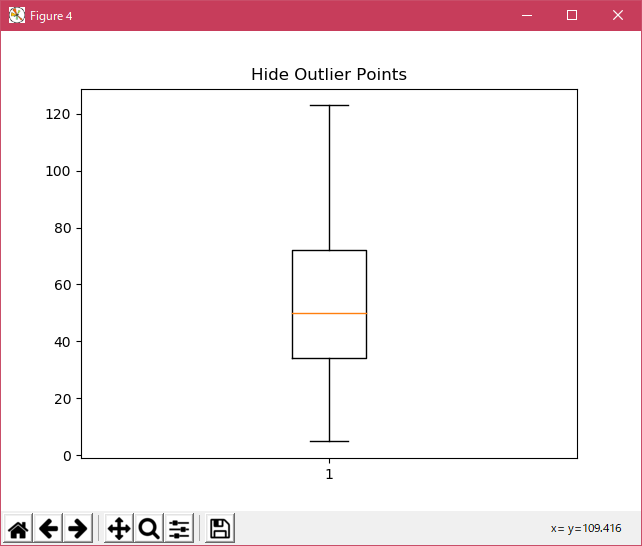642x546 pixels.
Task: Open the Configure subplots dialog
Action: click(179, 529)
